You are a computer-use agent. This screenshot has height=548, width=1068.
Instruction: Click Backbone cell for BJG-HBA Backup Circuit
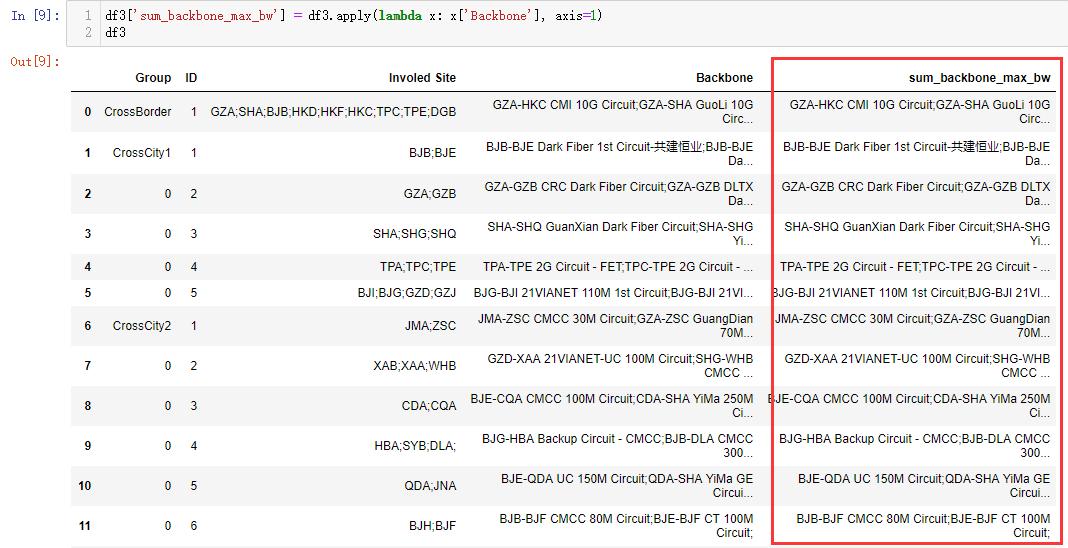(618, 446)
